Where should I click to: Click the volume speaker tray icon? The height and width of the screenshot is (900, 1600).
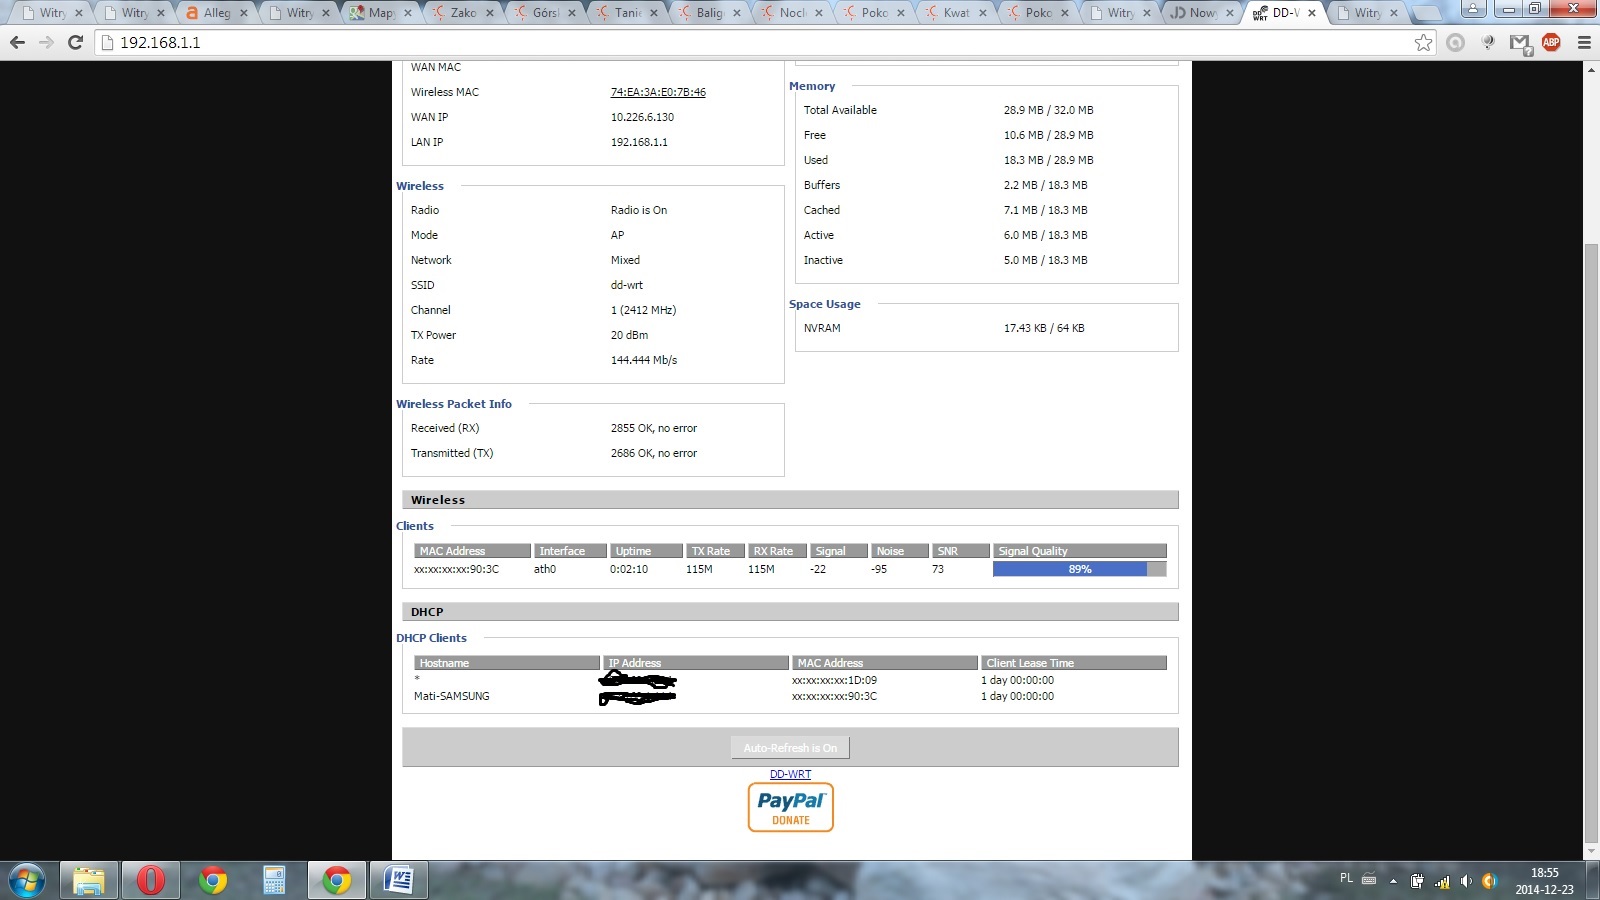[1466, 881]
